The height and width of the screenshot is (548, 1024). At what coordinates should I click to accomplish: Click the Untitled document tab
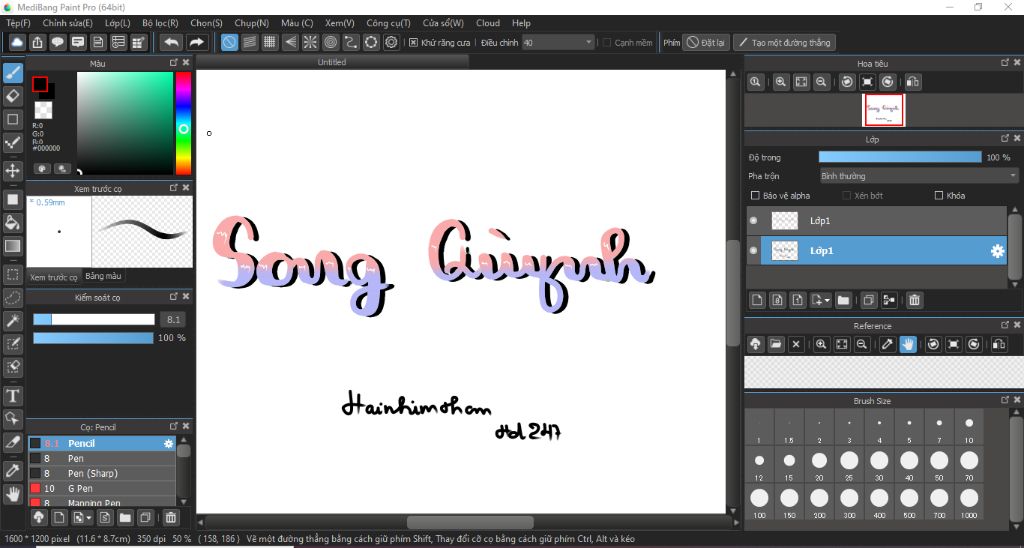[332, 62]
